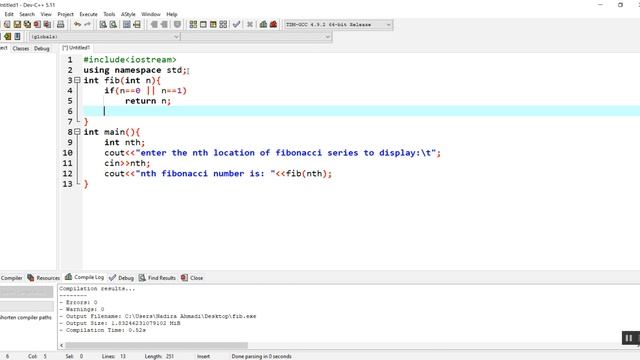Switch to the Resources tab in the bottom panel

[44, 278]
